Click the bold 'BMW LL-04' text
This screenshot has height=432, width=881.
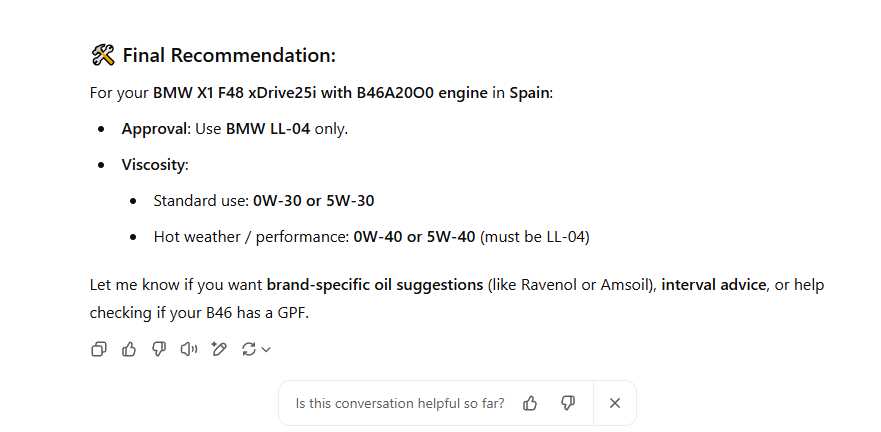click(x=268, y=129)
